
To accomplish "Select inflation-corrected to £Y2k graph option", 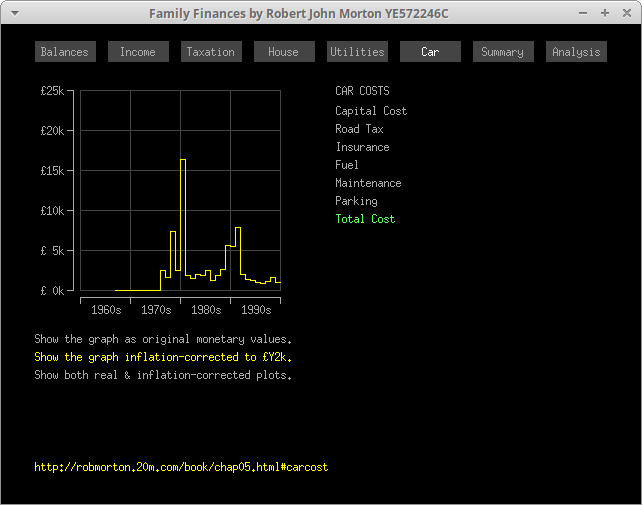I will [163, 357].
